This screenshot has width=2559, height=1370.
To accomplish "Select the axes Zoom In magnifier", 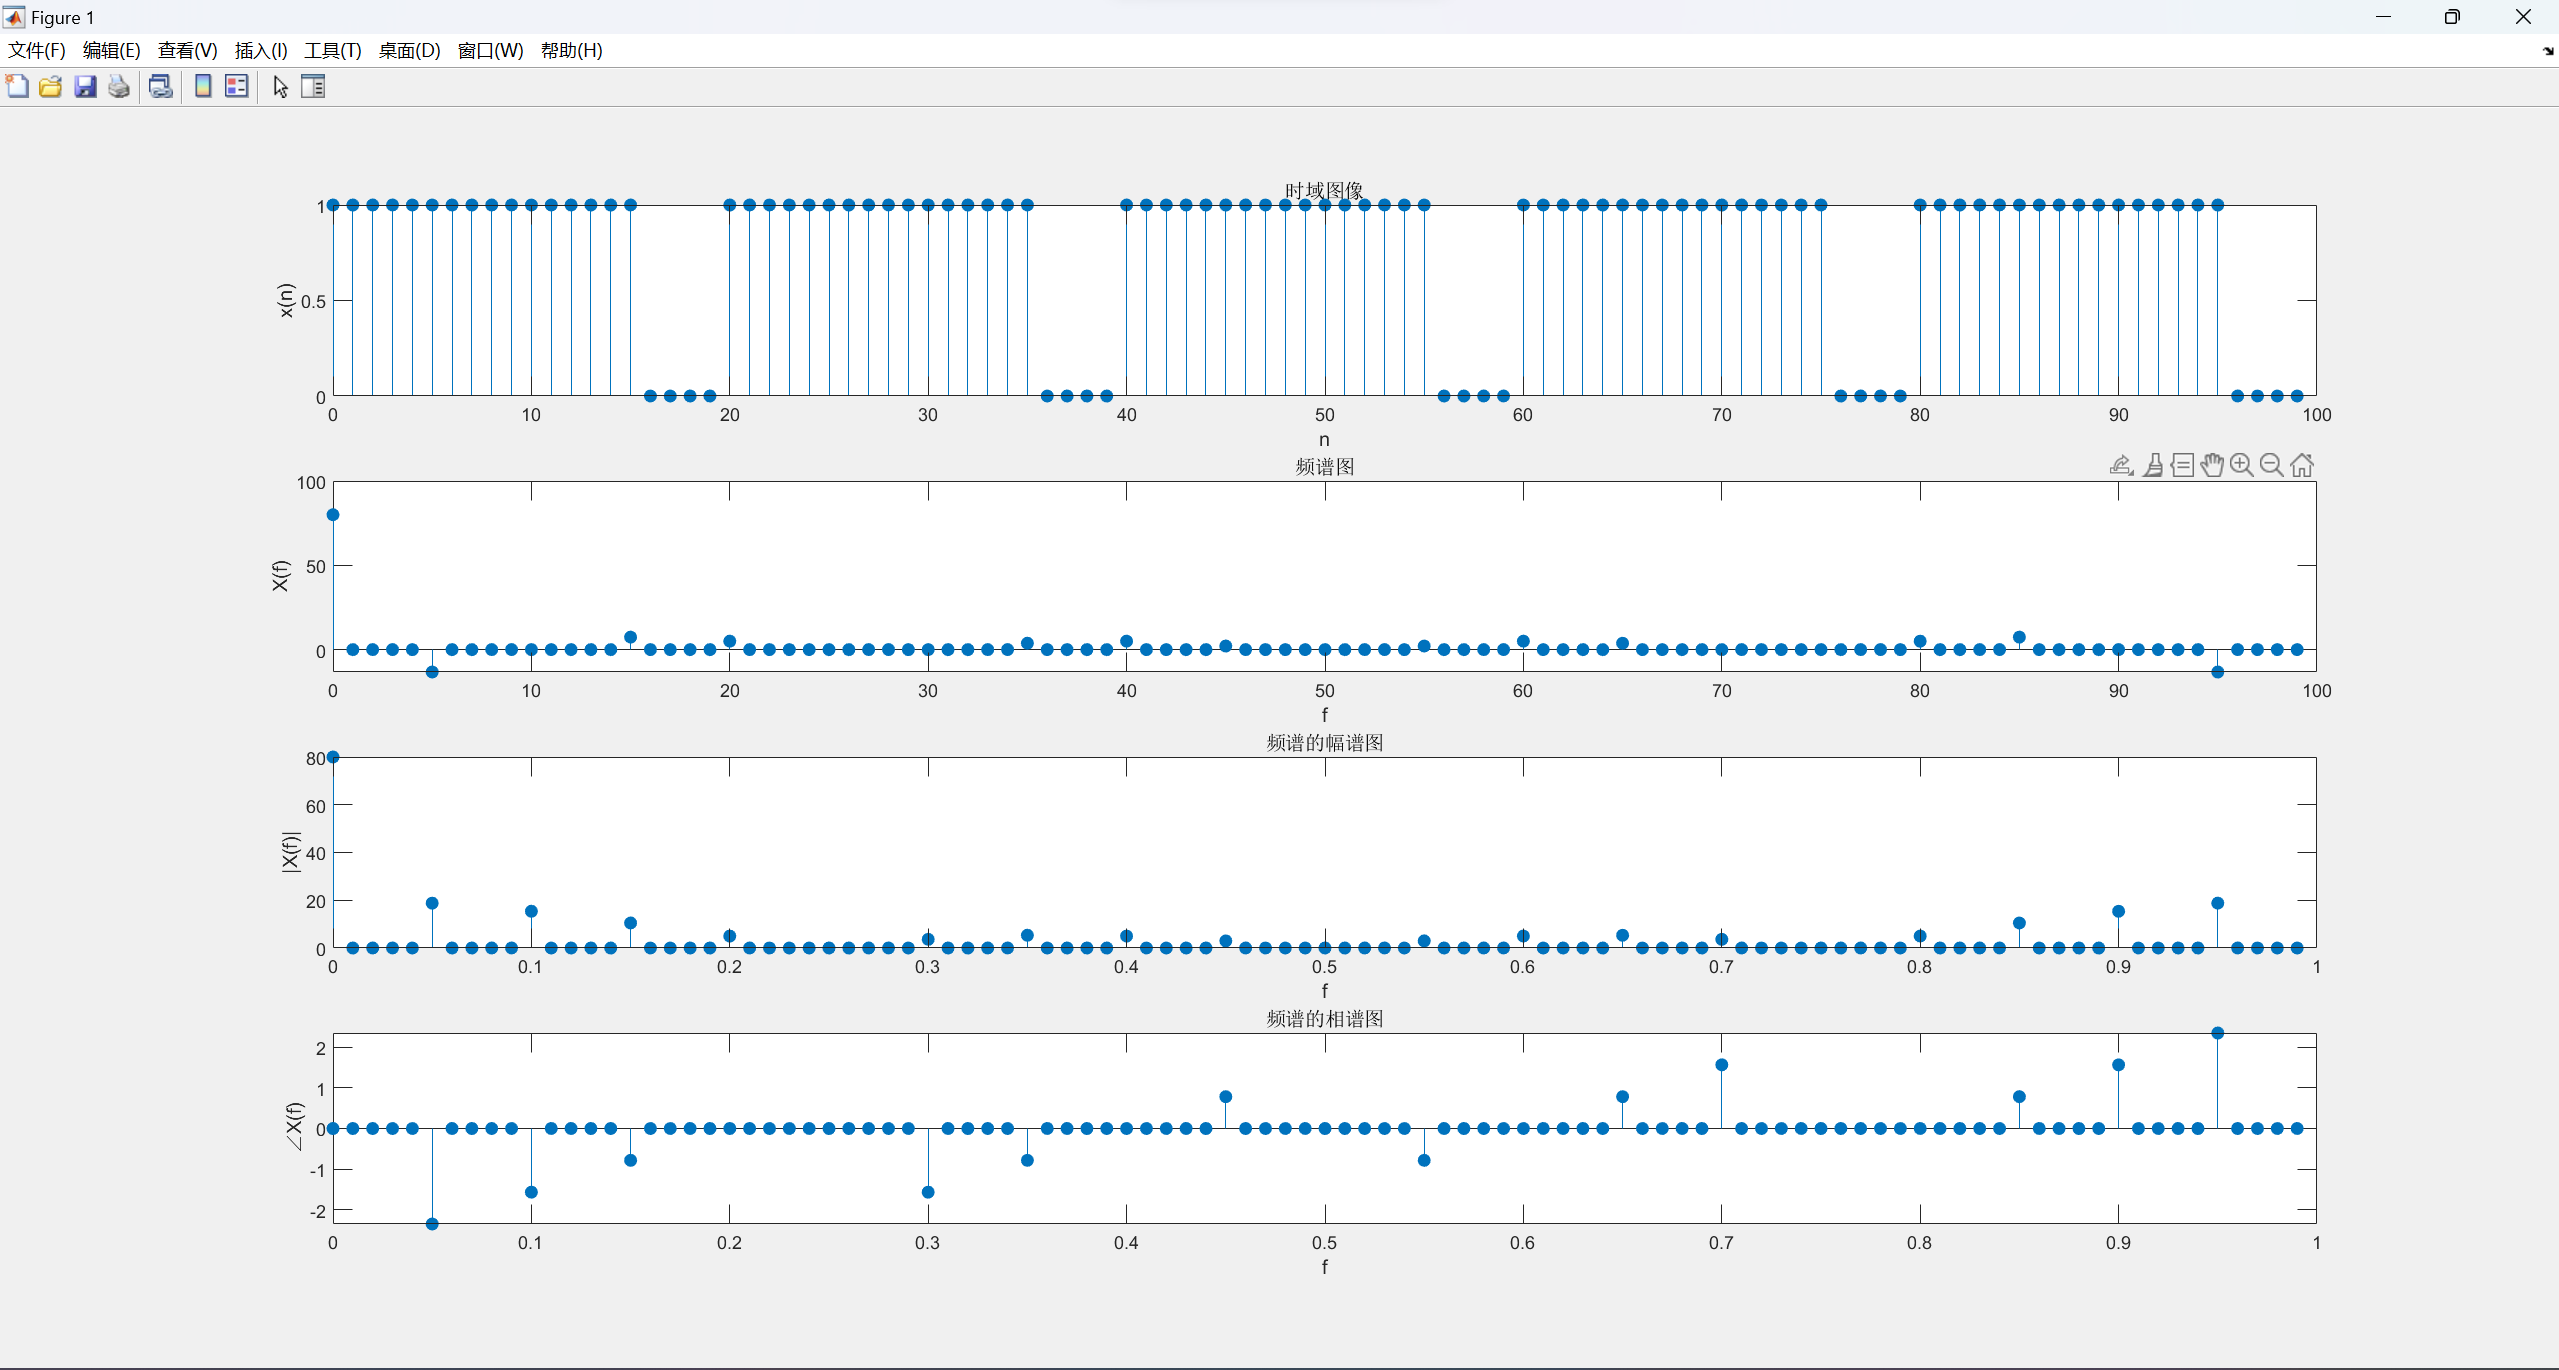I will (2241, 465).
